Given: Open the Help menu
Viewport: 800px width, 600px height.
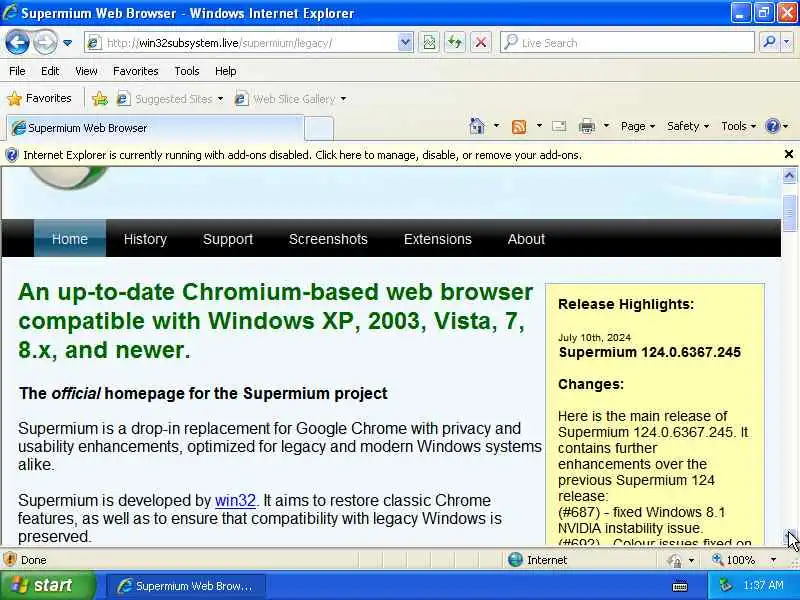Looking at the screenshot, I should pyautogui.click(x=226, y=71).
